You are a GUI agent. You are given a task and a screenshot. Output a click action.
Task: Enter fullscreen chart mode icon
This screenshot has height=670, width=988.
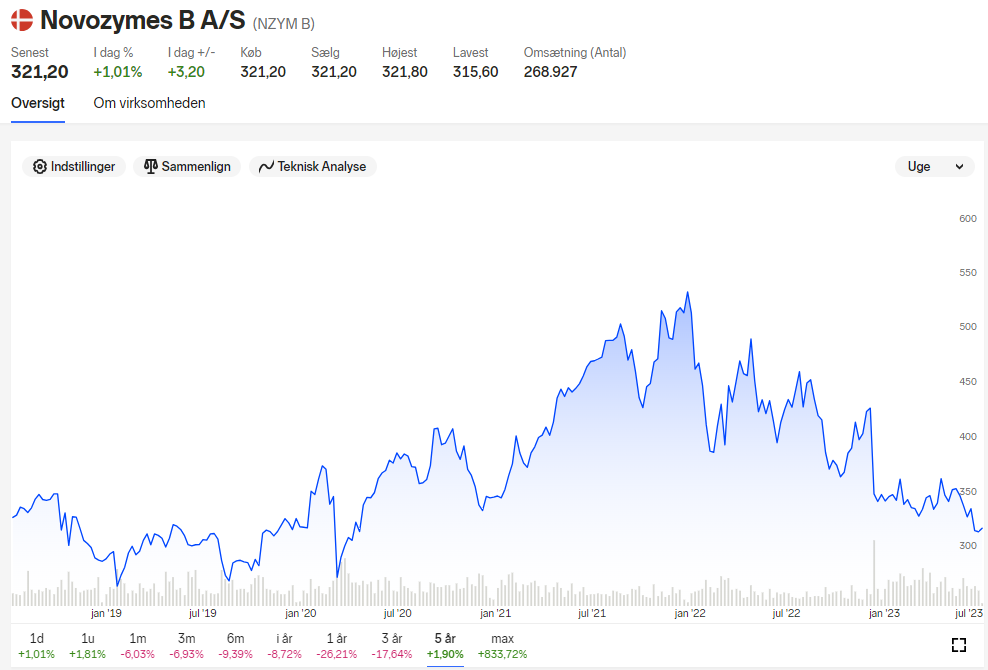tap(958, 645)
